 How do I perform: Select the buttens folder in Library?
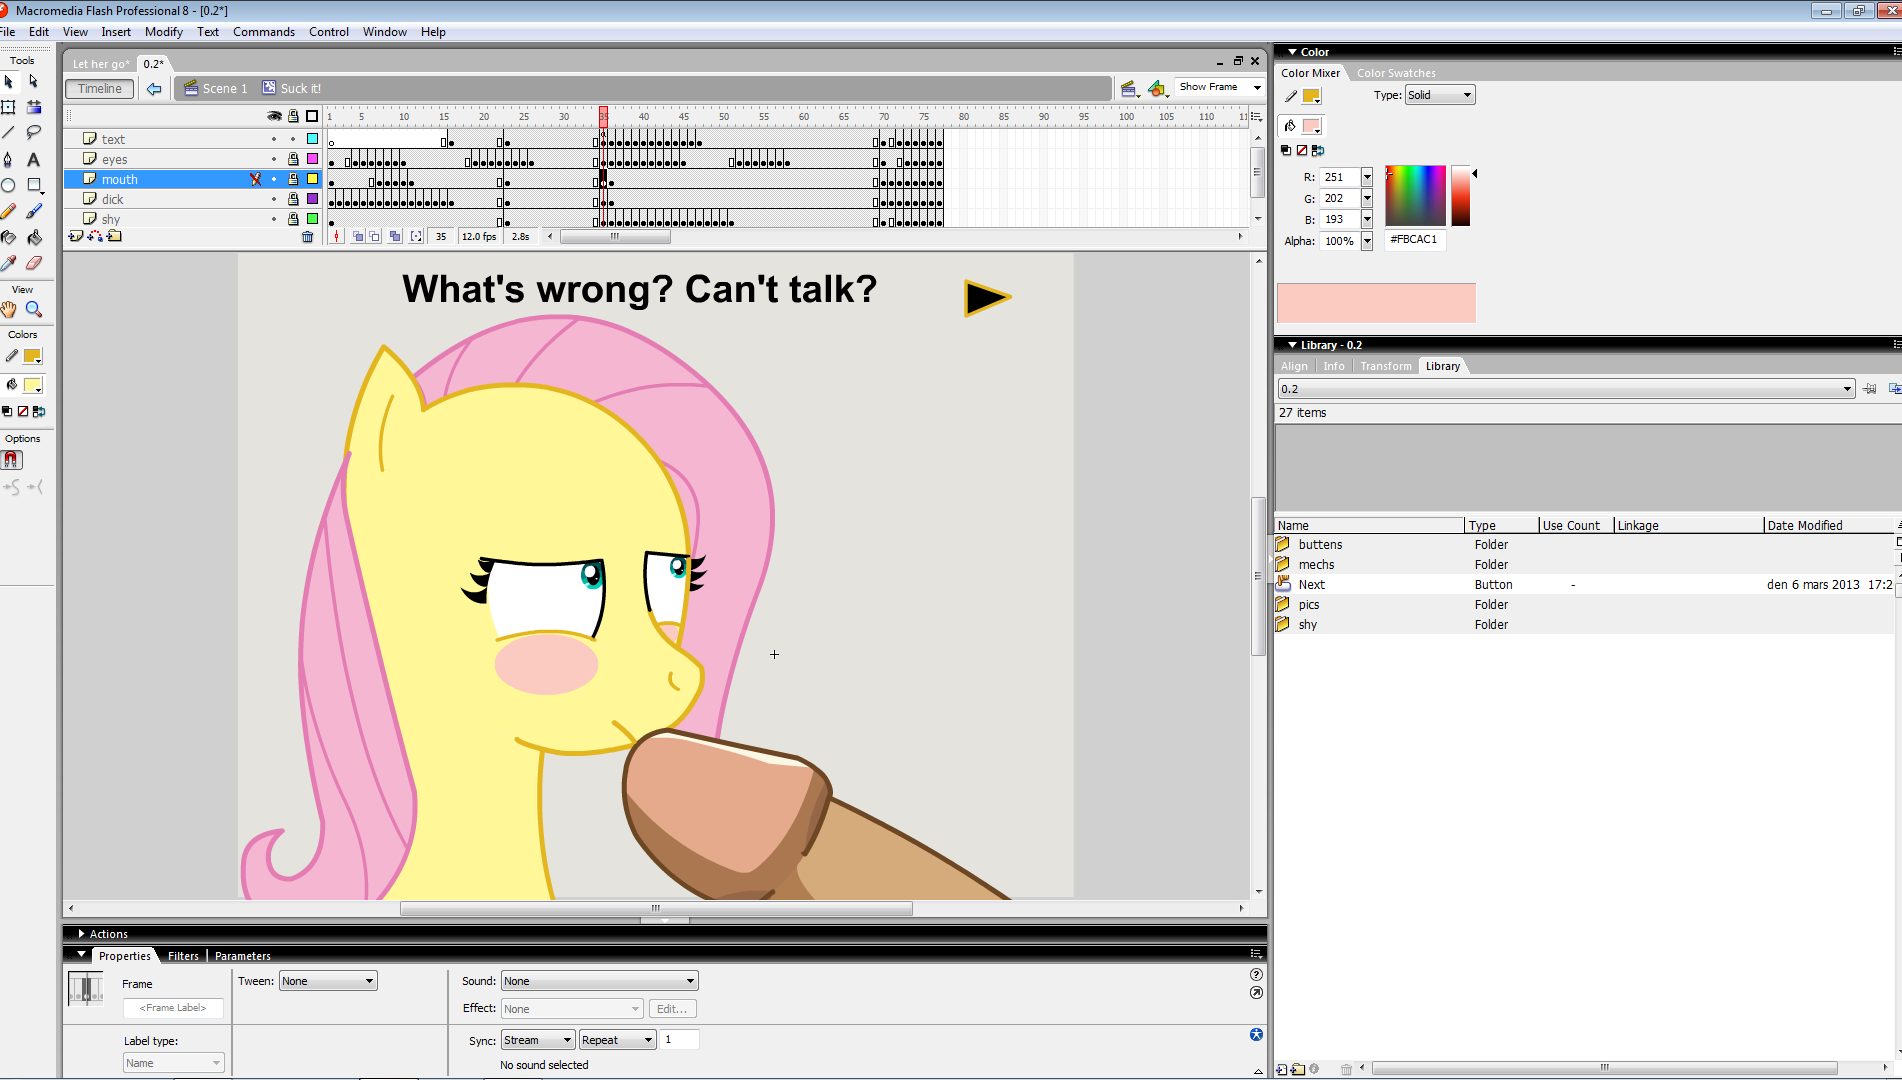pyautogui.click(x=1320, y=545)
